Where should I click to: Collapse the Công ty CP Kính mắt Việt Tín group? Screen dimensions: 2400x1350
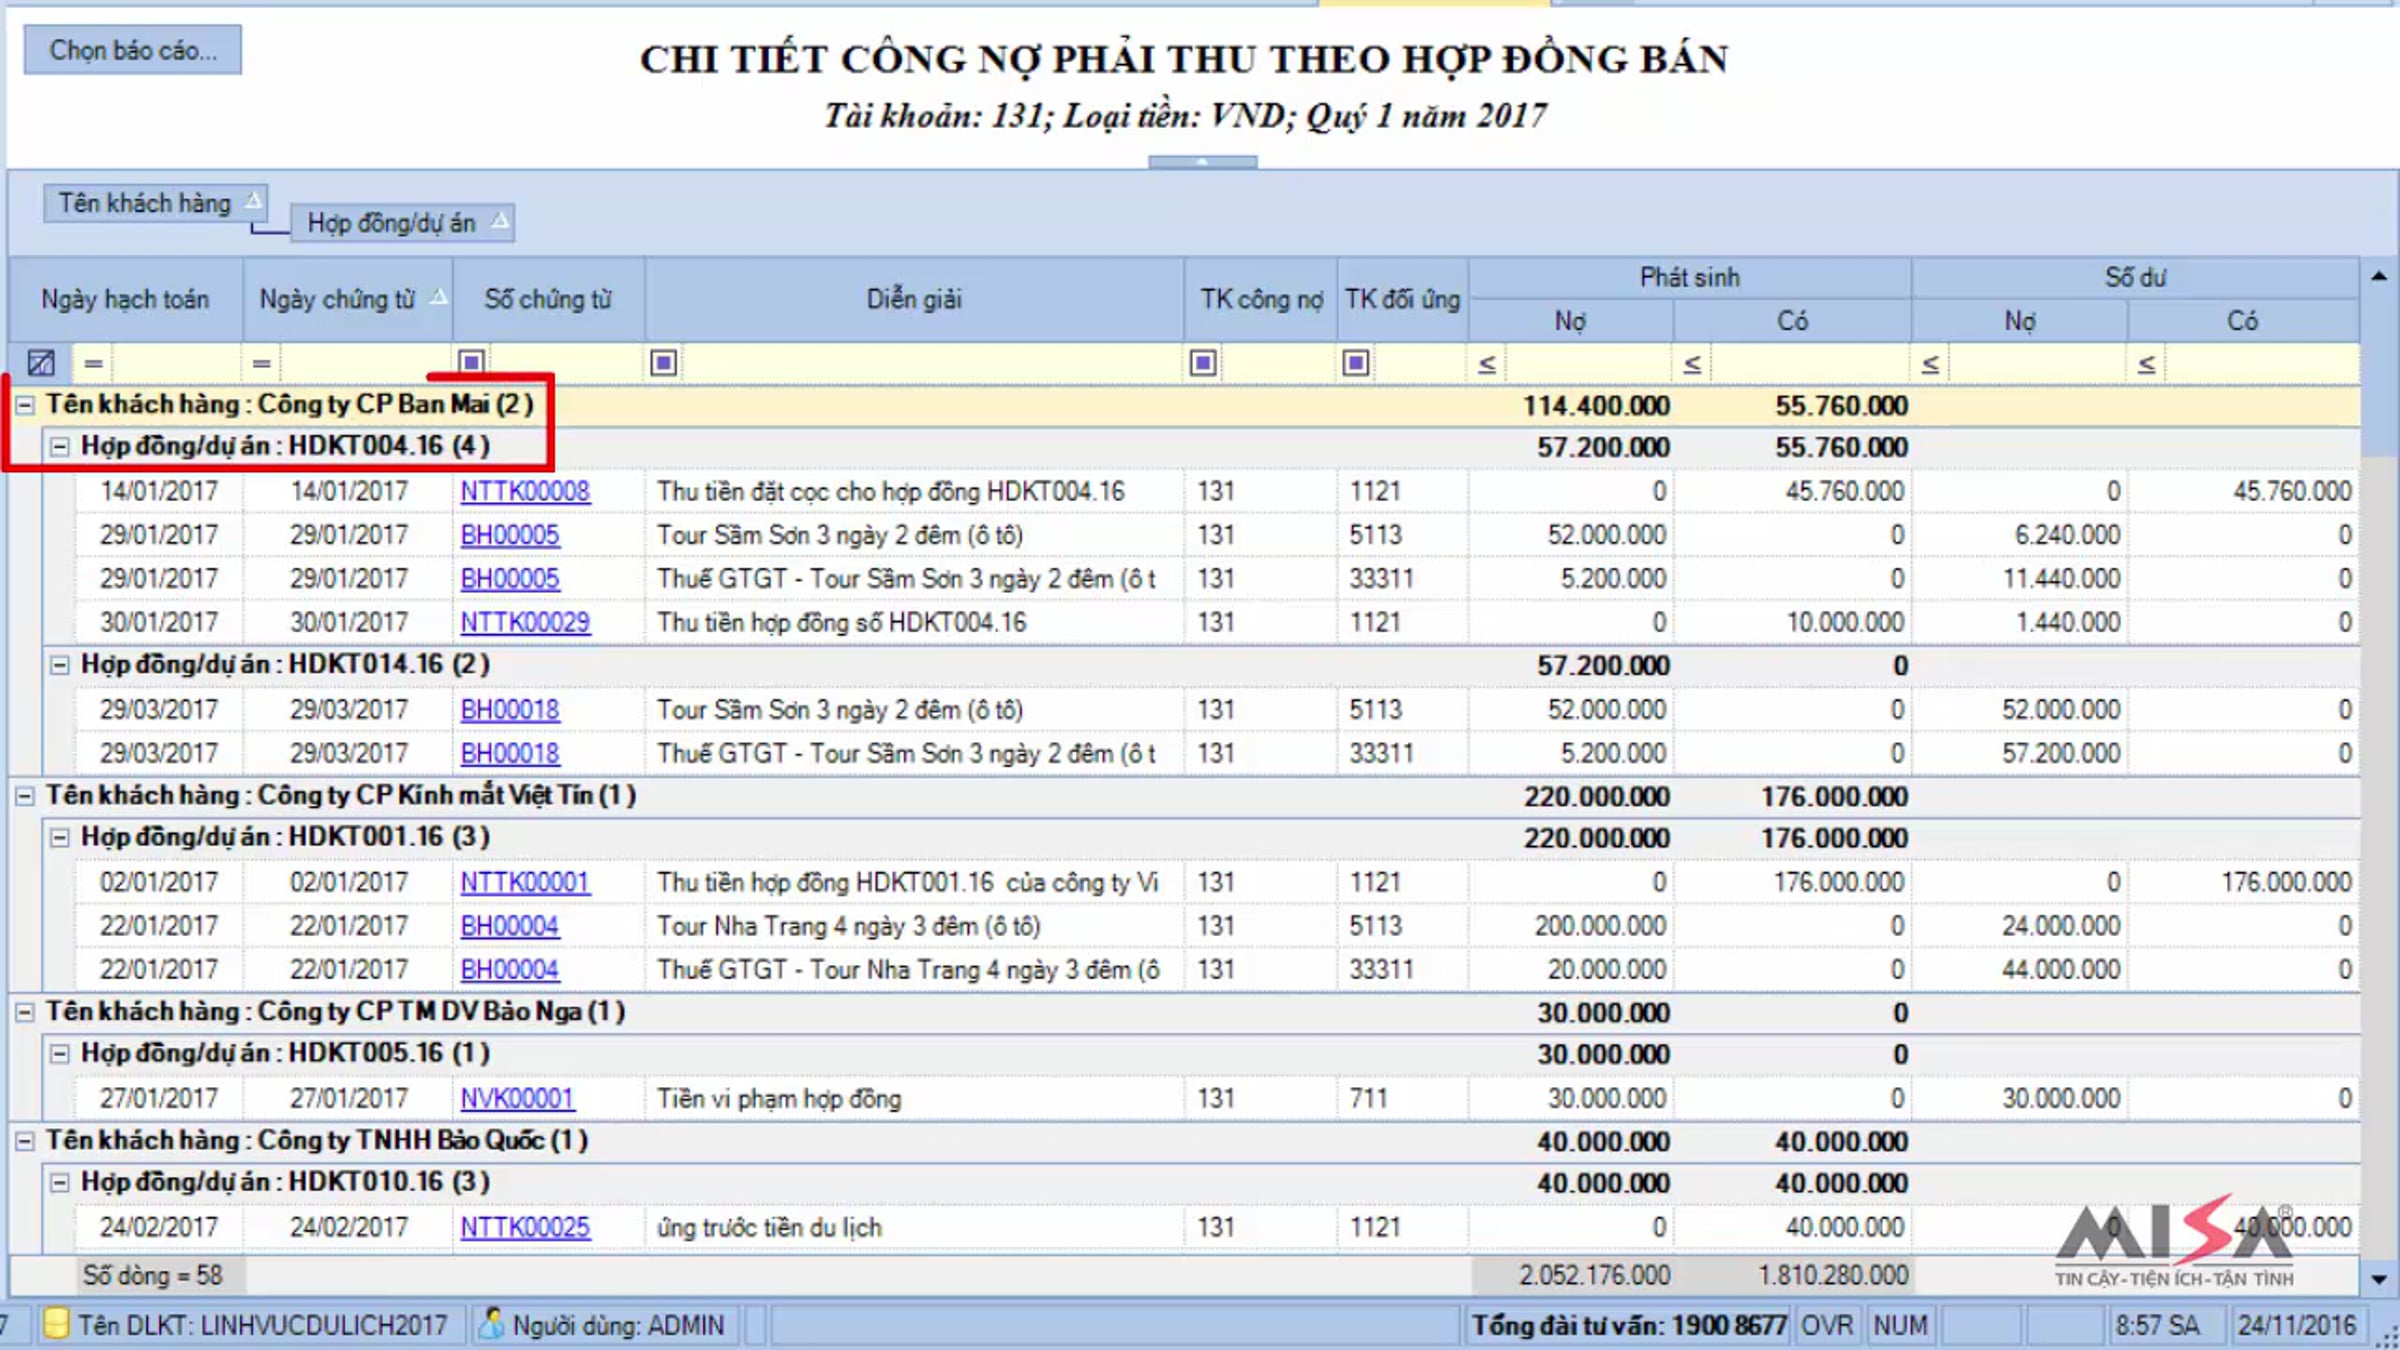25,796
